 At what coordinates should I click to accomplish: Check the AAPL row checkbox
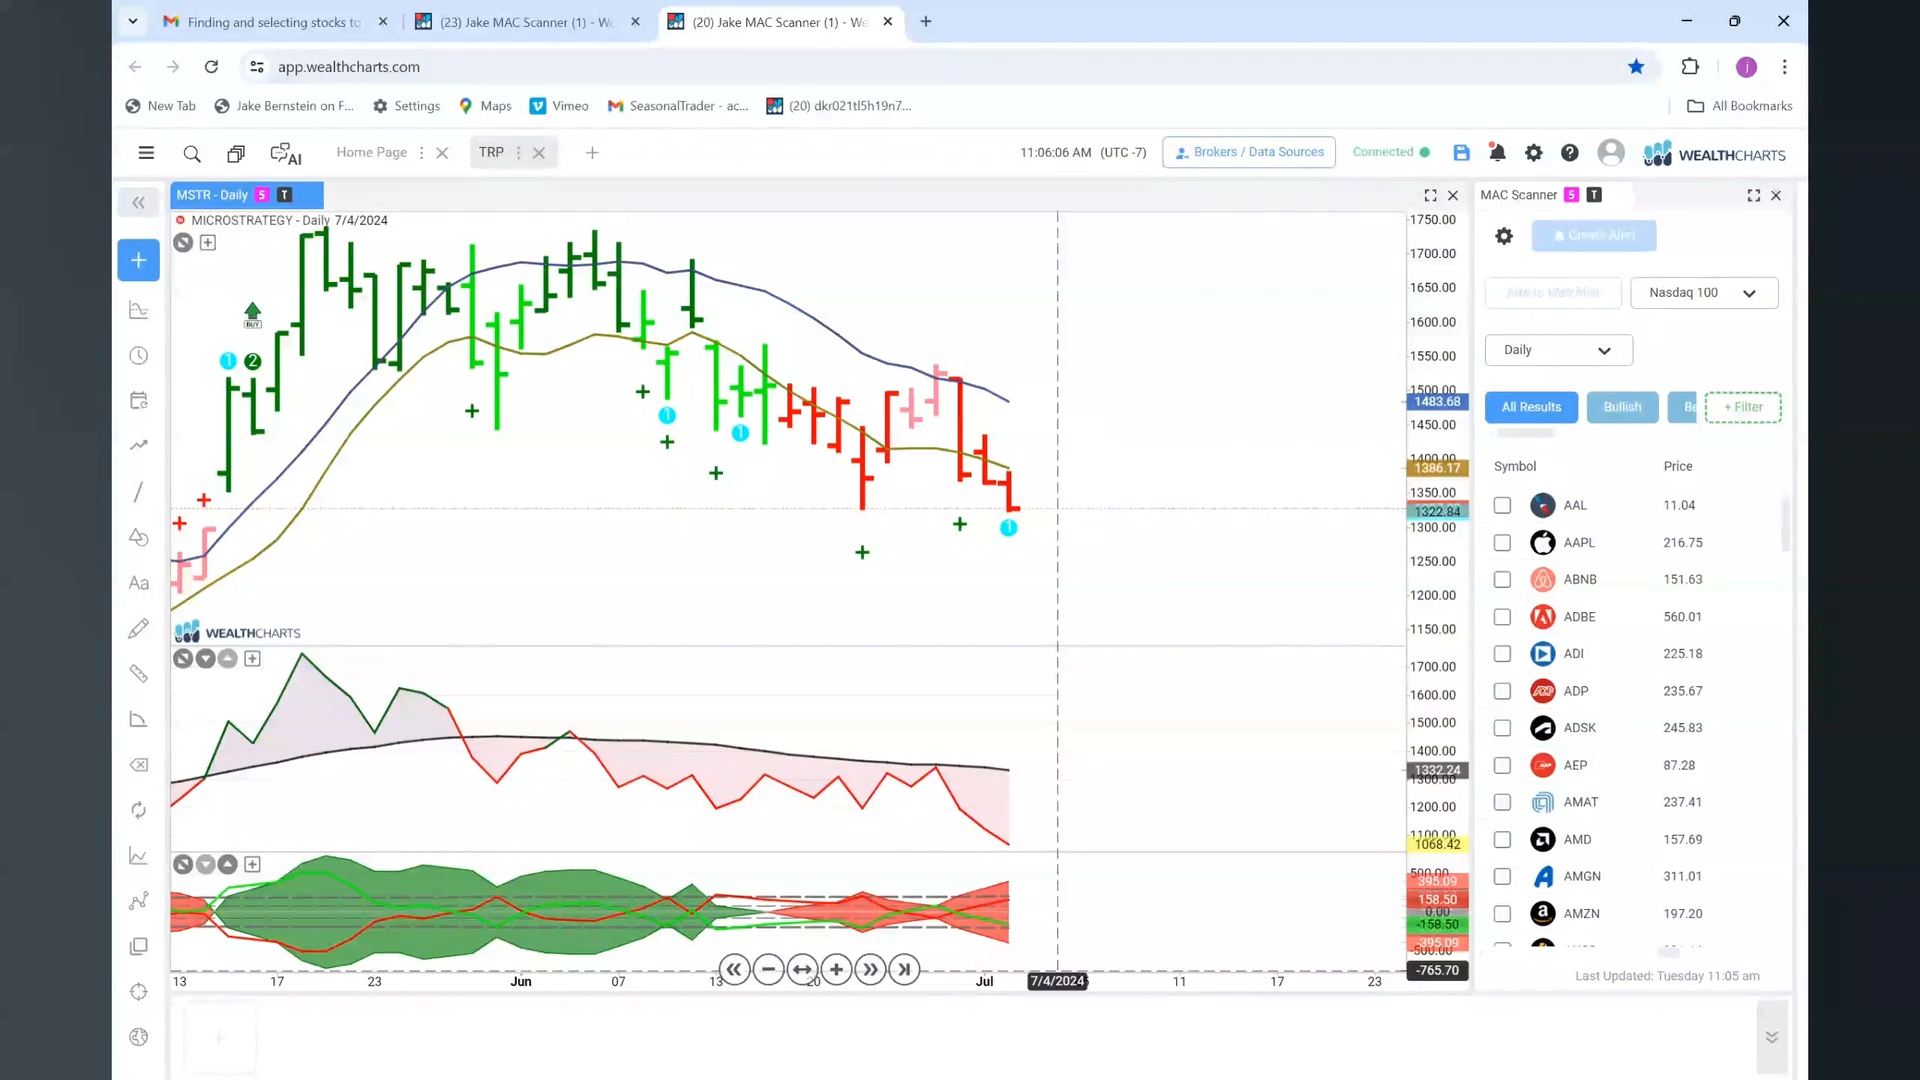[1502, 543]
